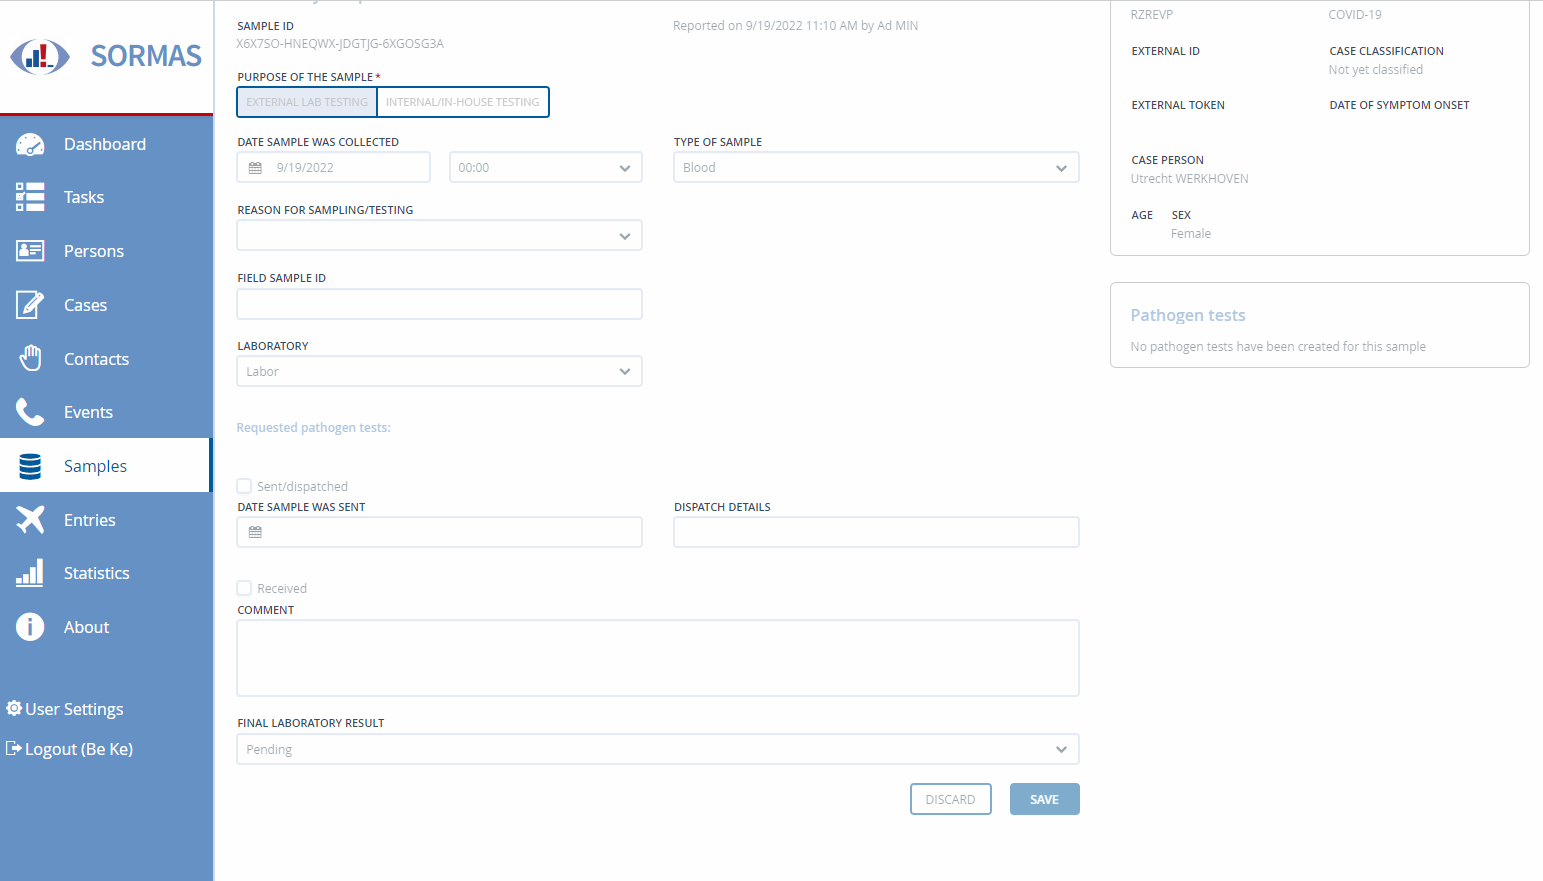Click the Requested pathogen tests label
Viewport: 1543px width, 881px height.
click(x=314, y=428)
